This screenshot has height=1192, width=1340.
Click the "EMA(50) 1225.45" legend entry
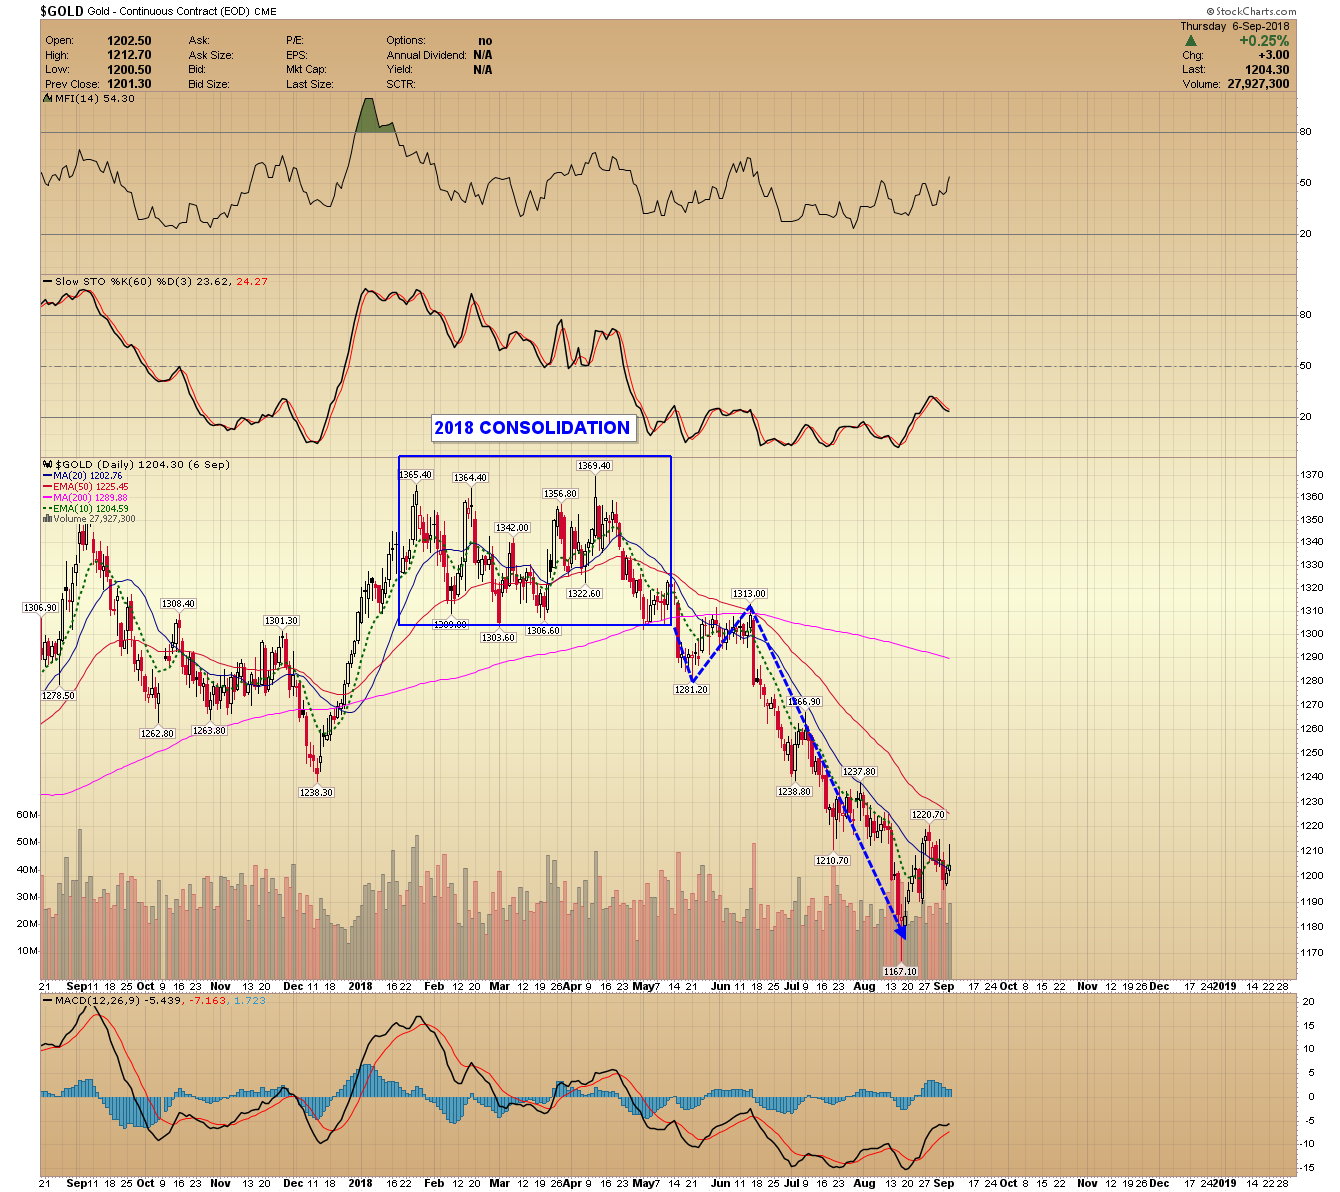91,487
